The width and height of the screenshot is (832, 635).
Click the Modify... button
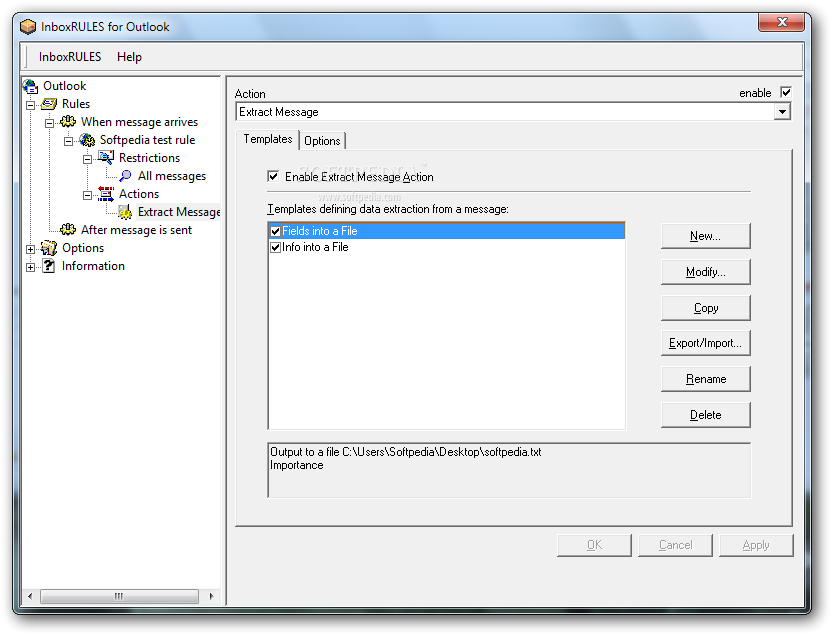click(x=705, y=272)
